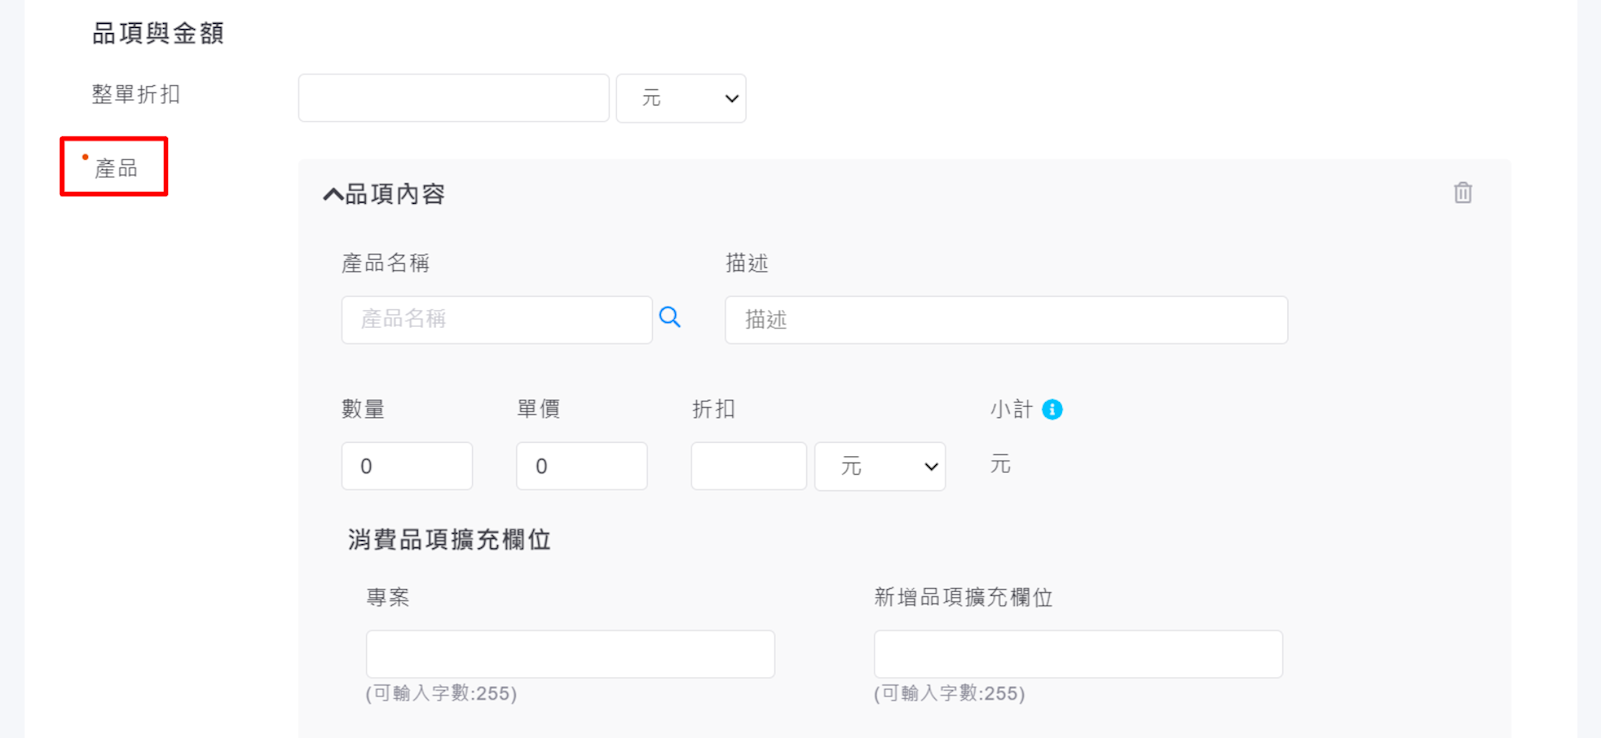Click the product name search magnifier
The image size is (1601, 738).
[x=670, y=318]
